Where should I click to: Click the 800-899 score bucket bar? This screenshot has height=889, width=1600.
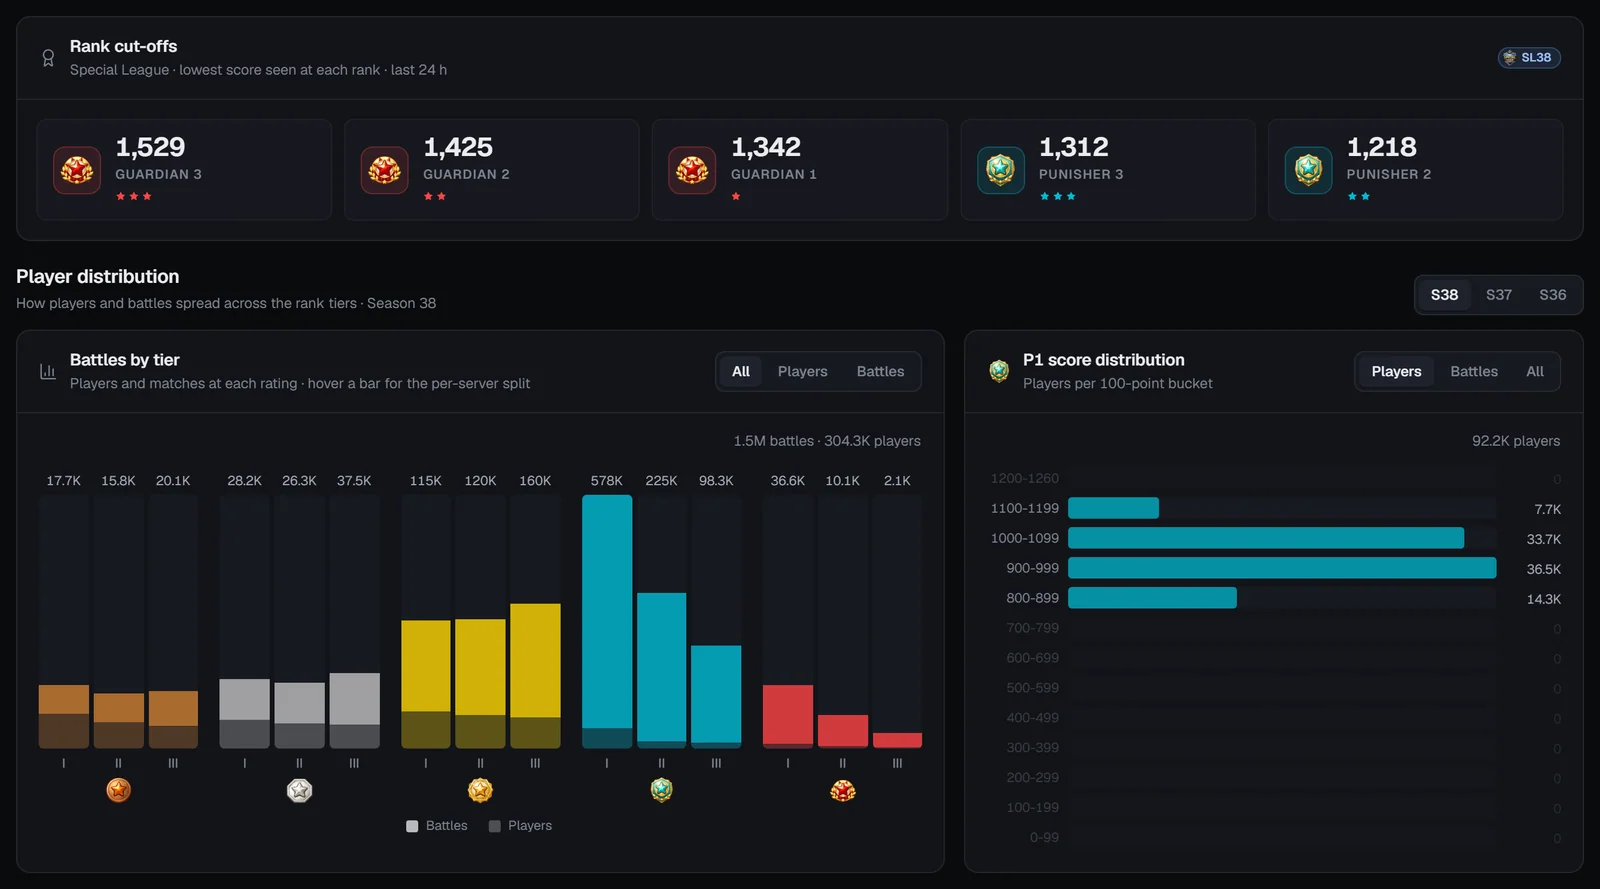point(1152,598)
